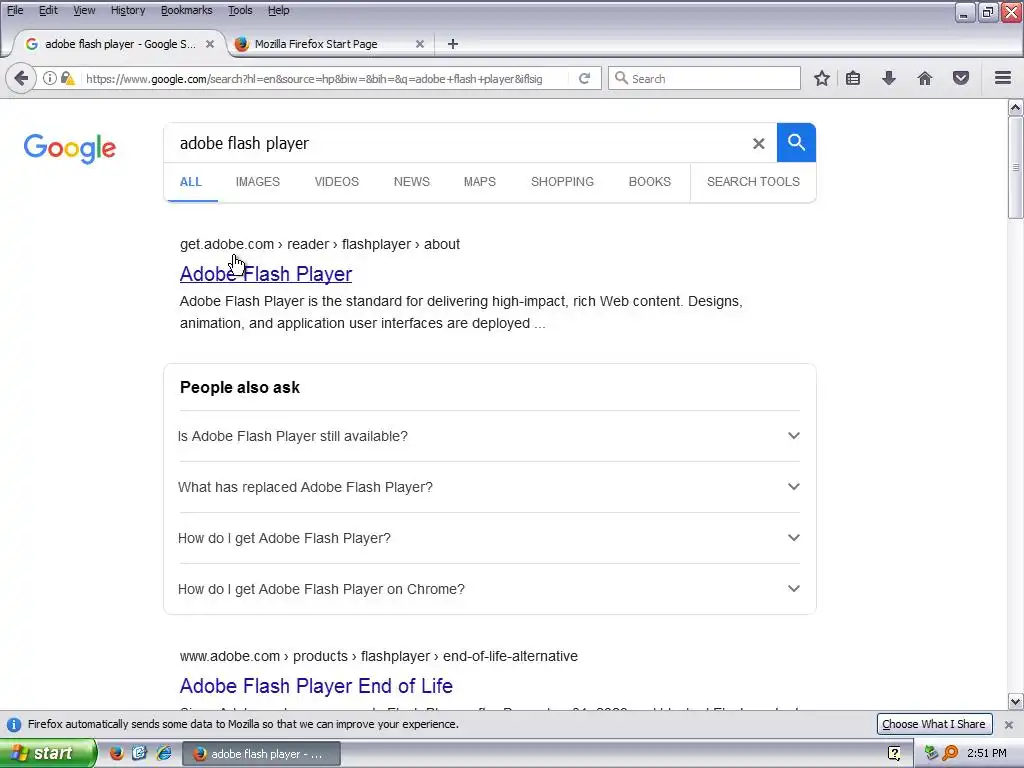Click the vertical scrollbar thumb
This screenshot has height=768, width=1024.
pos(1015,168)
